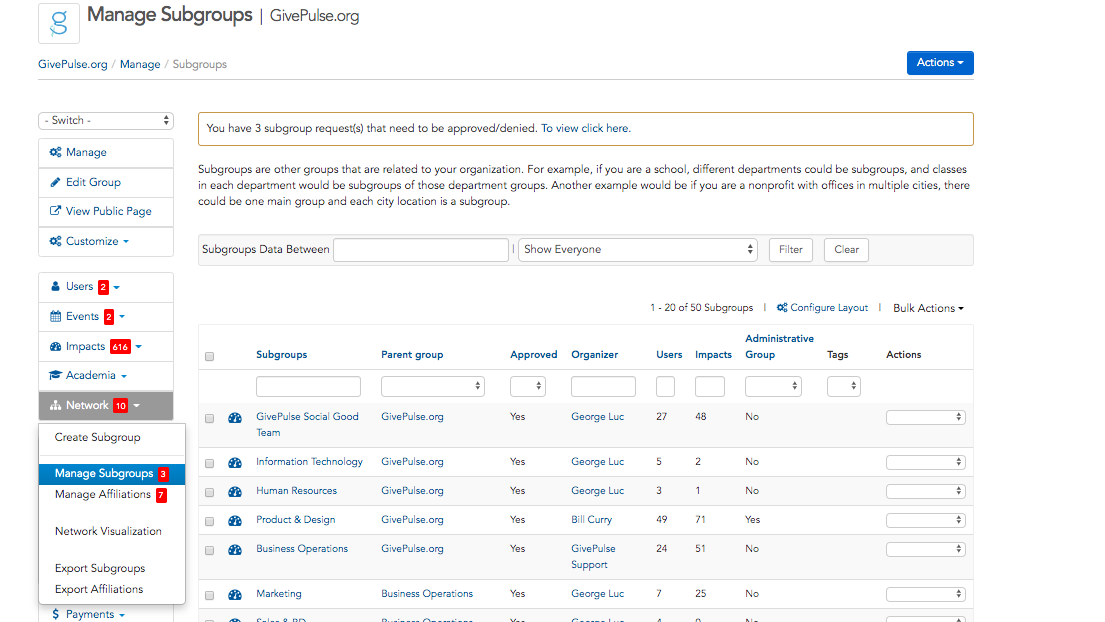The width and height of the screenshot is (1105, 622).
Task: Open actions dropdown for Marketing row
Action: (925, 595)
